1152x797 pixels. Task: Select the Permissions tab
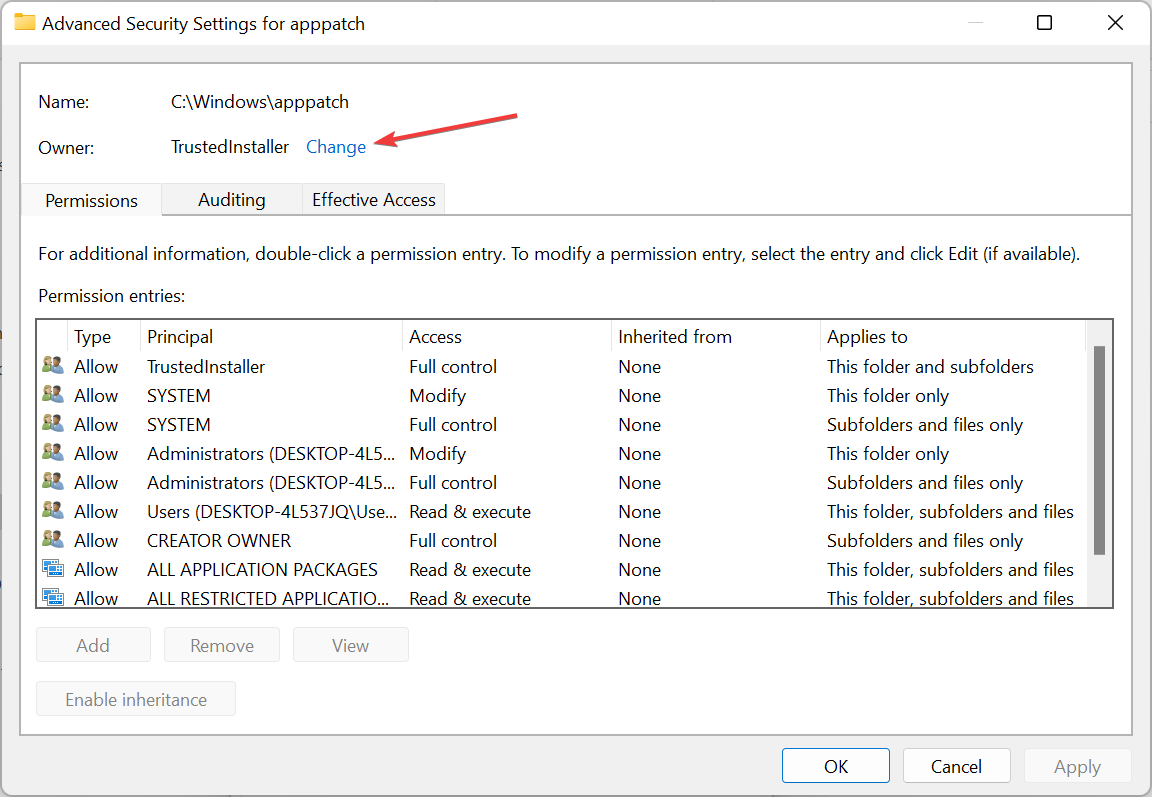point(91,201)
